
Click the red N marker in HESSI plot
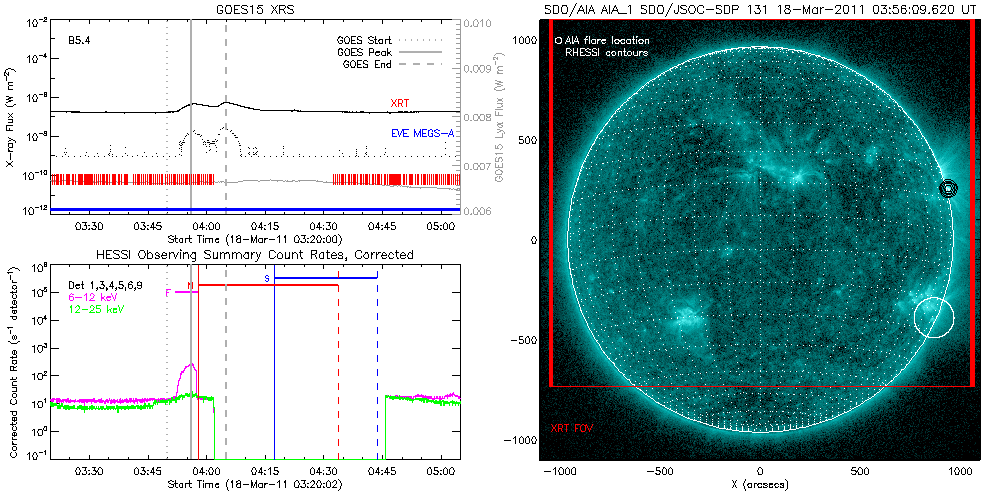coord(190,286)
